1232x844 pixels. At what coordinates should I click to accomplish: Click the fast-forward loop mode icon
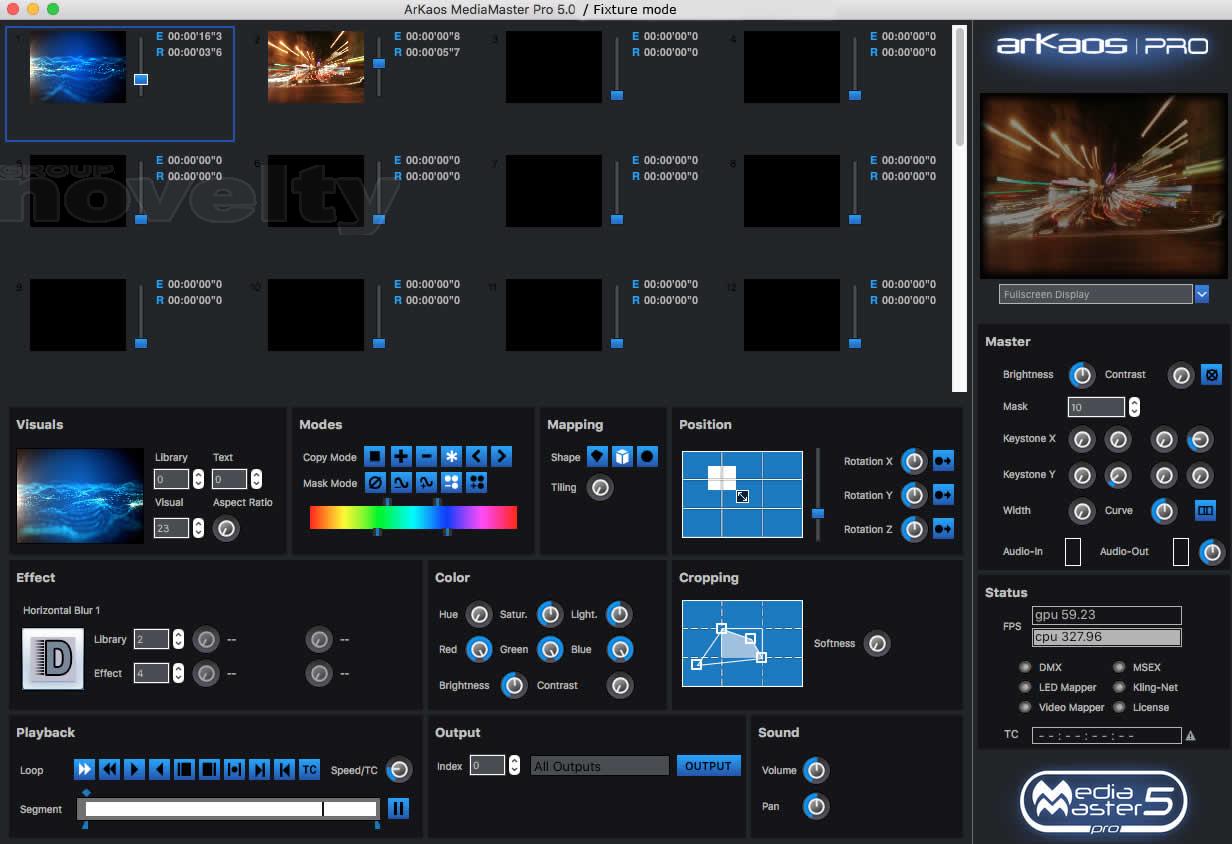pyautogui.click(x=85, y=769)
